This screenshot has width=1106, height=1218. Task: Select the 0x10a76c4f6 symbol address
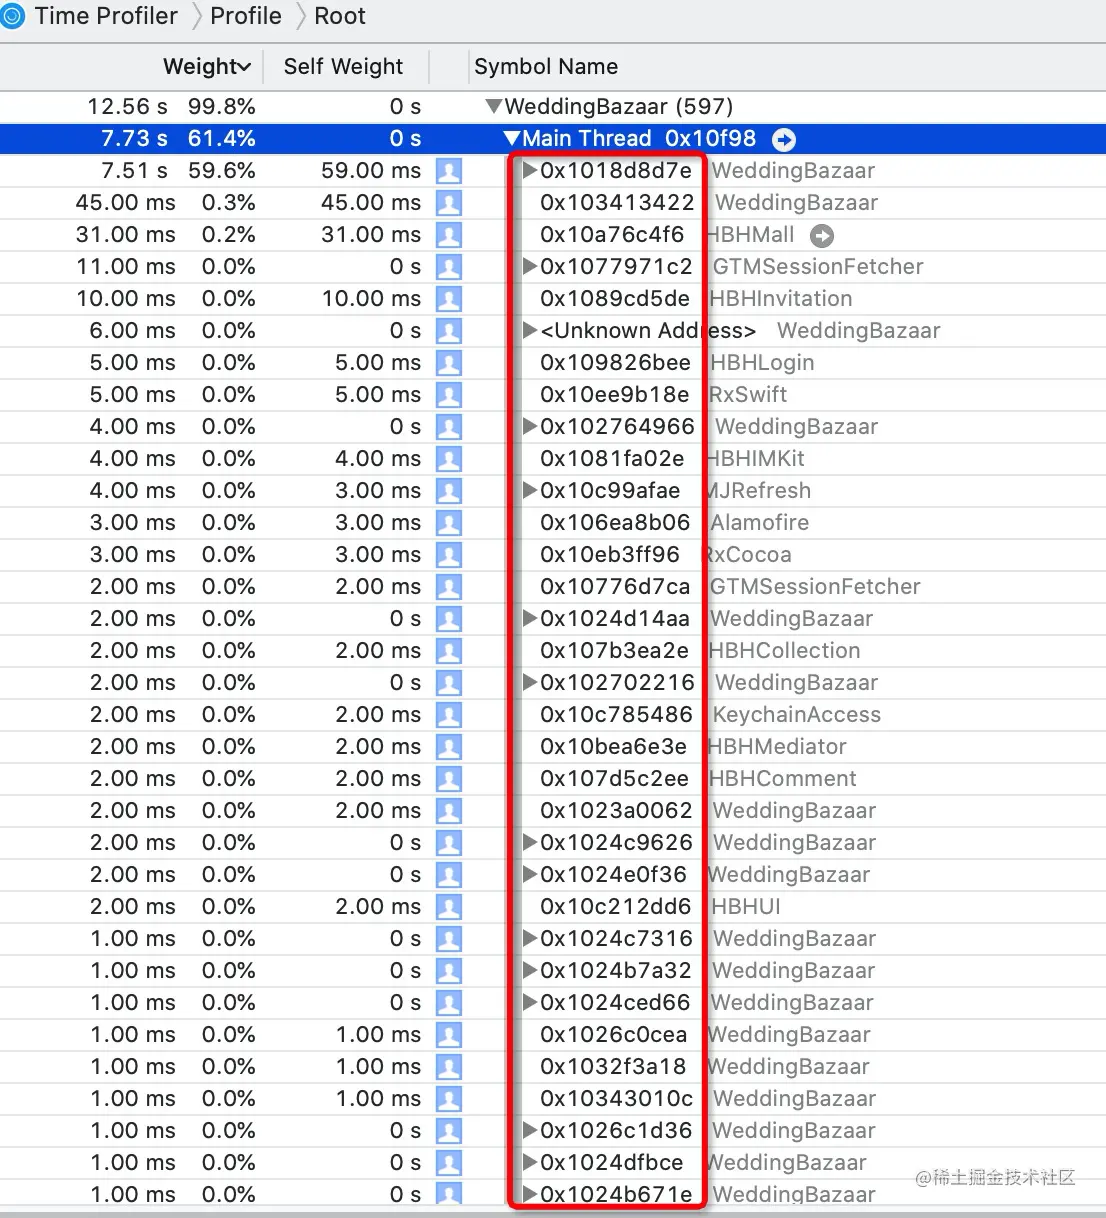click(612, 235)
